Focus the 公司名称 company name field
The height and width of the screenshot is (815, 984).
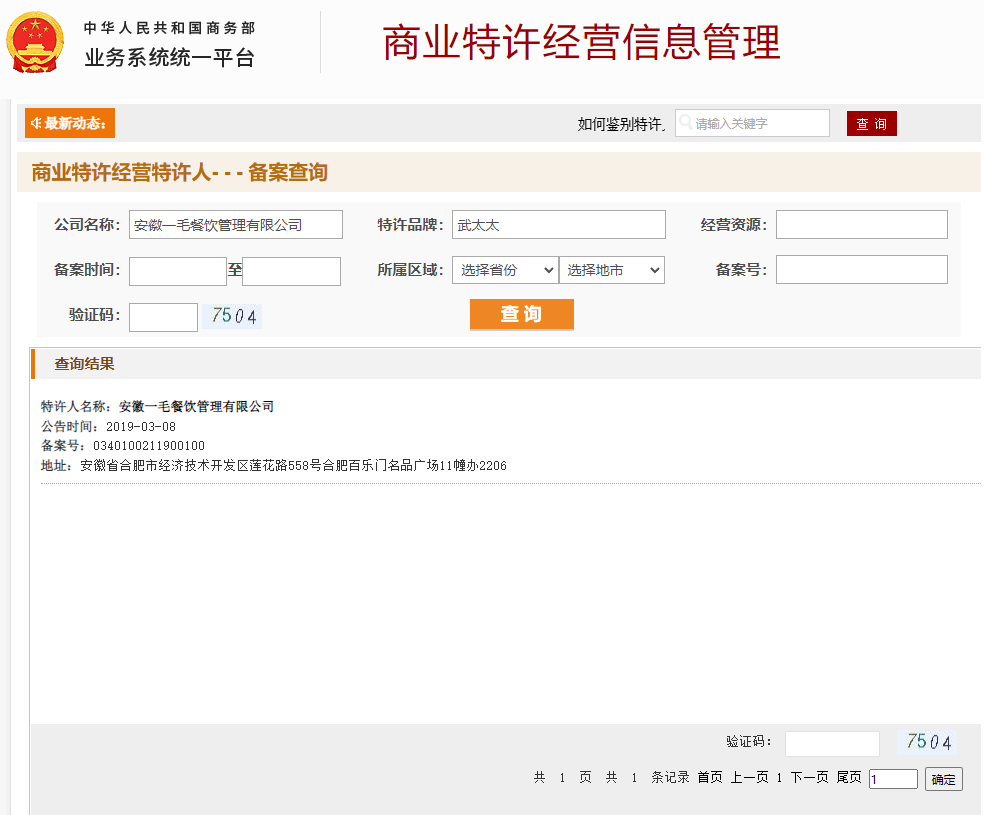(235, 225)
